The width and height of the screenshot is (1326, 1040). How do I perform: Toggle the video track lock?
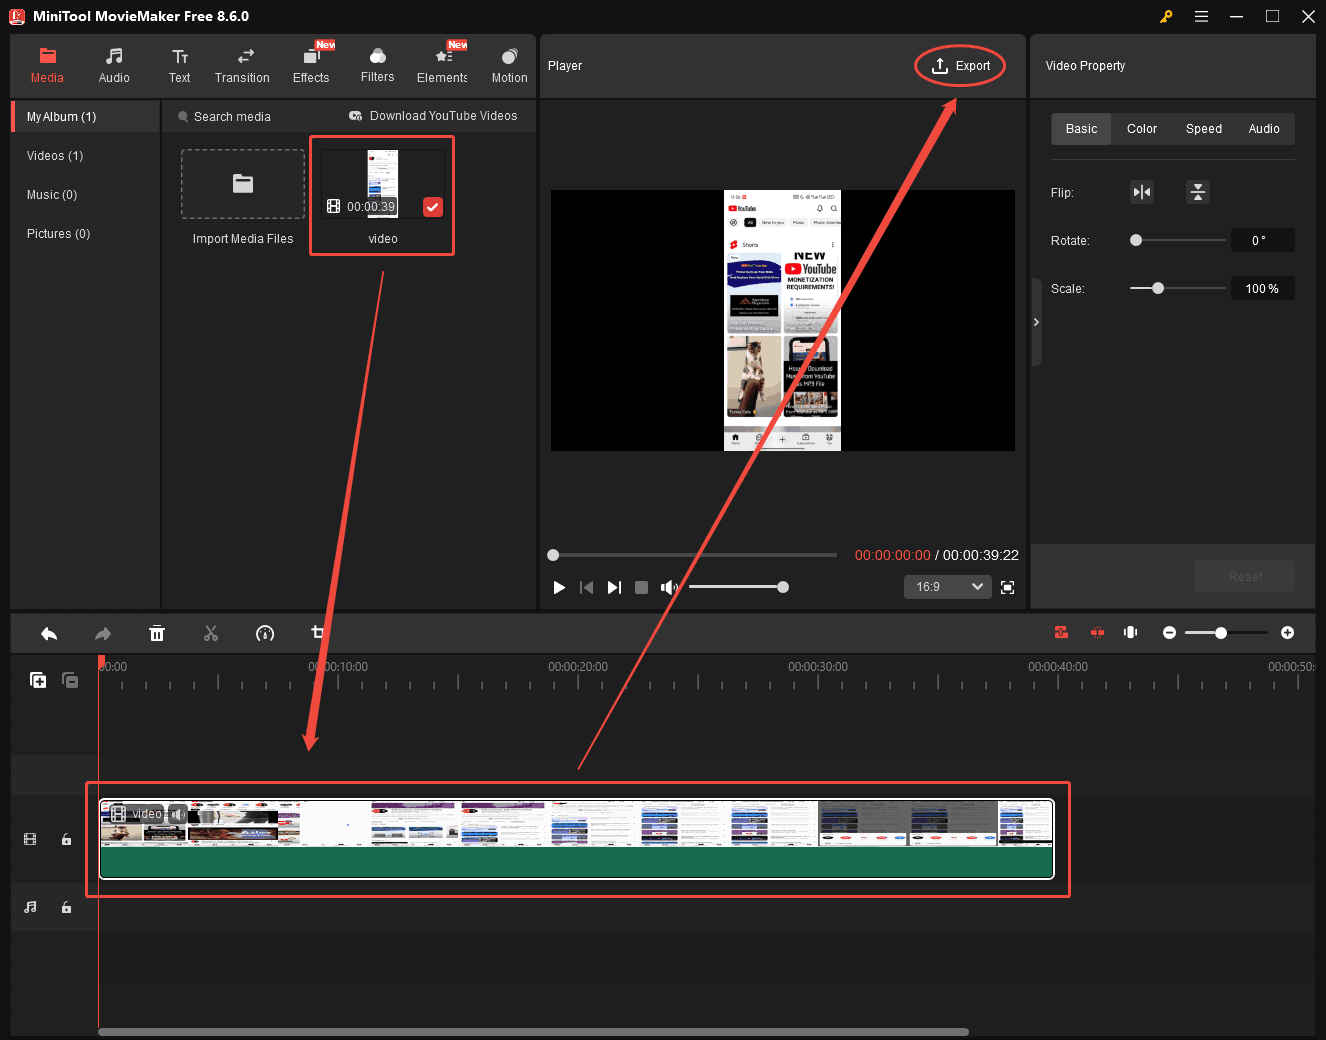pos(66,839)
